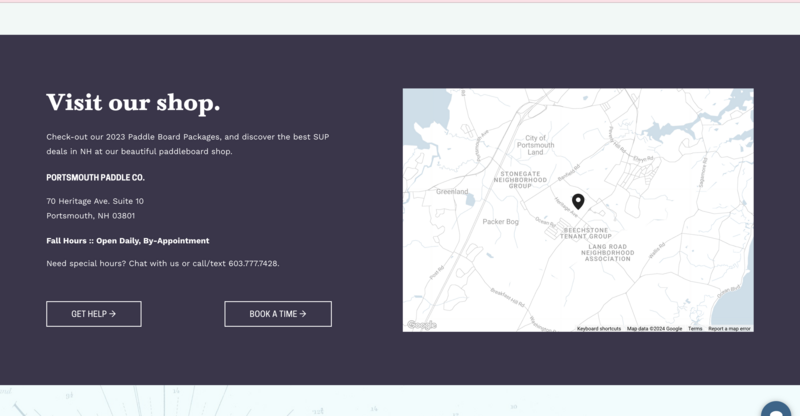Viewport: 800px width, 416px height.
Task: Click Report a map error
Action: point(729,328)
